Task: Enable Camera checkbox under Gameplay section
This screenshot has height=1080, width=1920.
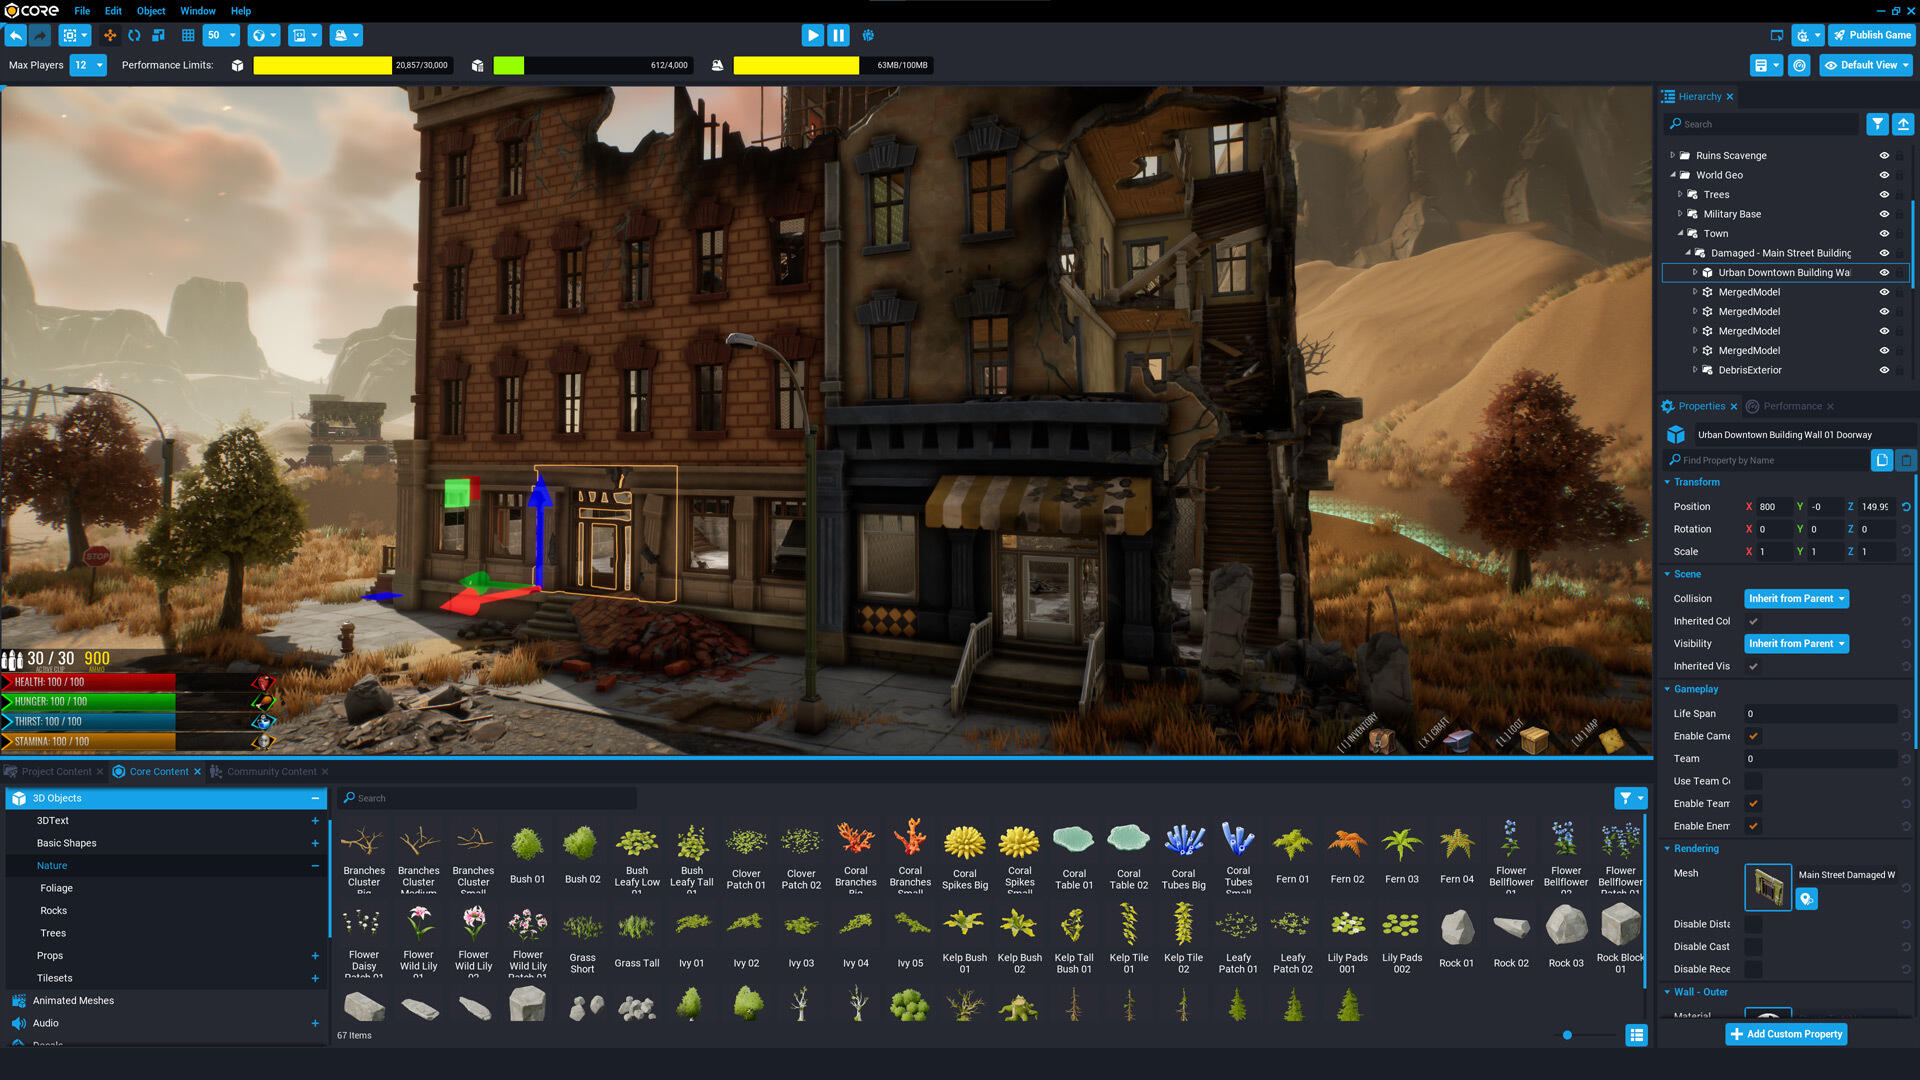Action: (x=1753, y=736)
